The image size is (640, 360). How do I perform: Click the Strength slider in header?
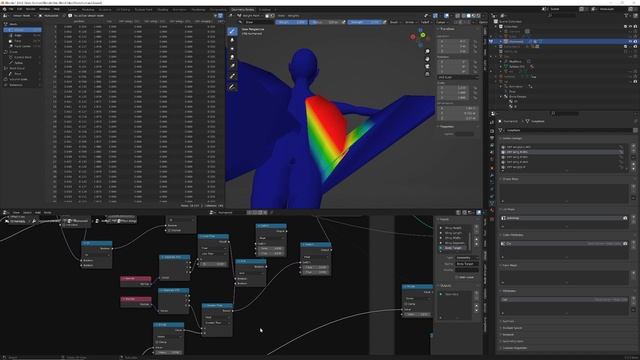coord(364,22)
